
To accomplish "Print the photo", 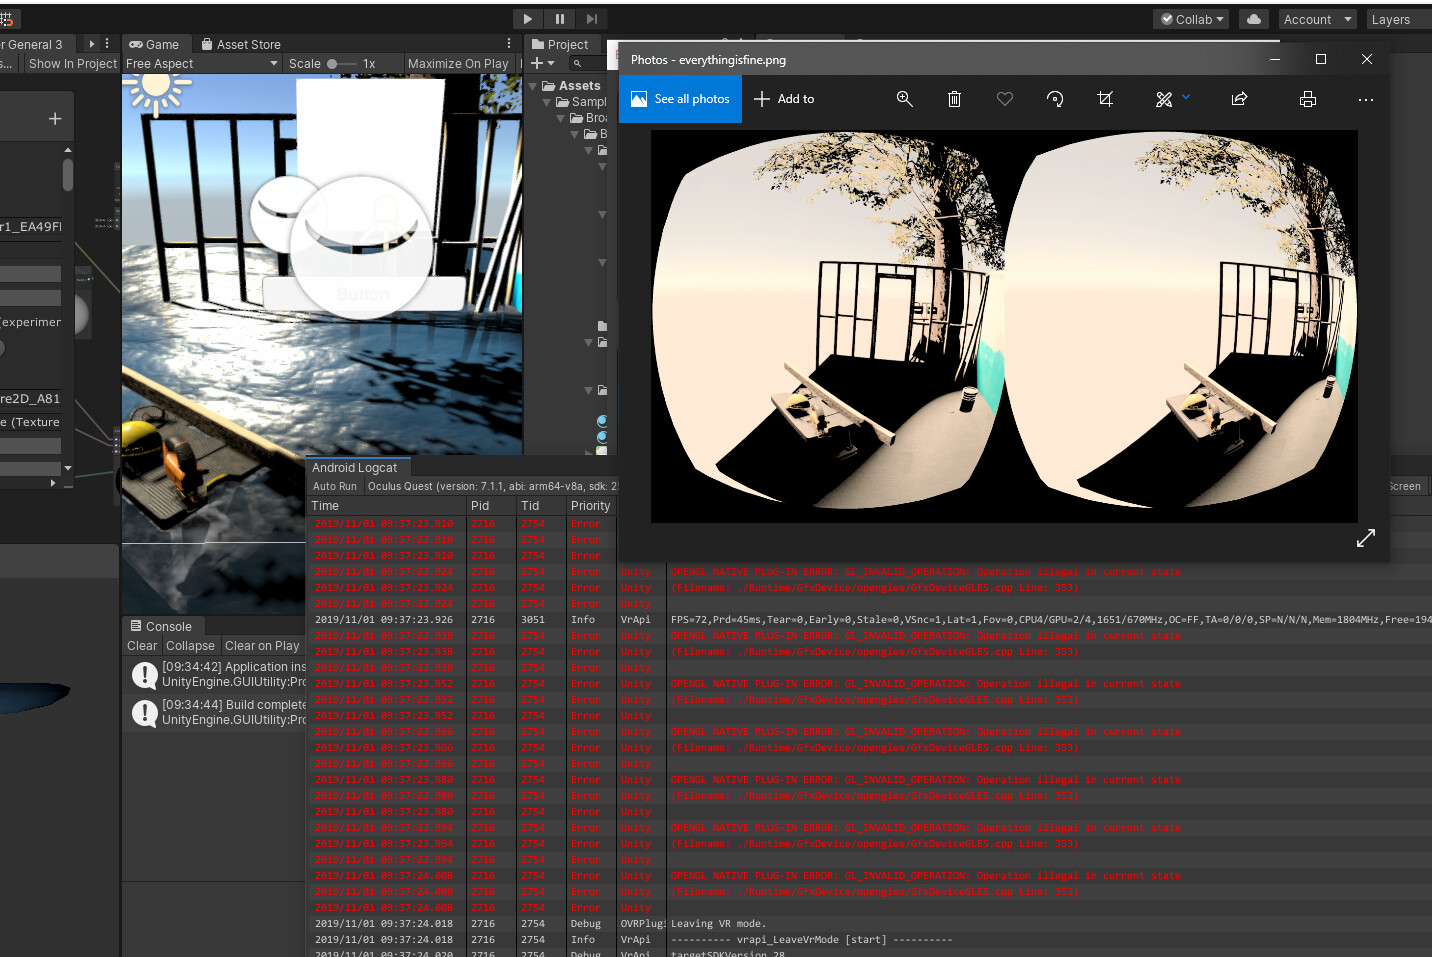I will tap(1308, 99).
